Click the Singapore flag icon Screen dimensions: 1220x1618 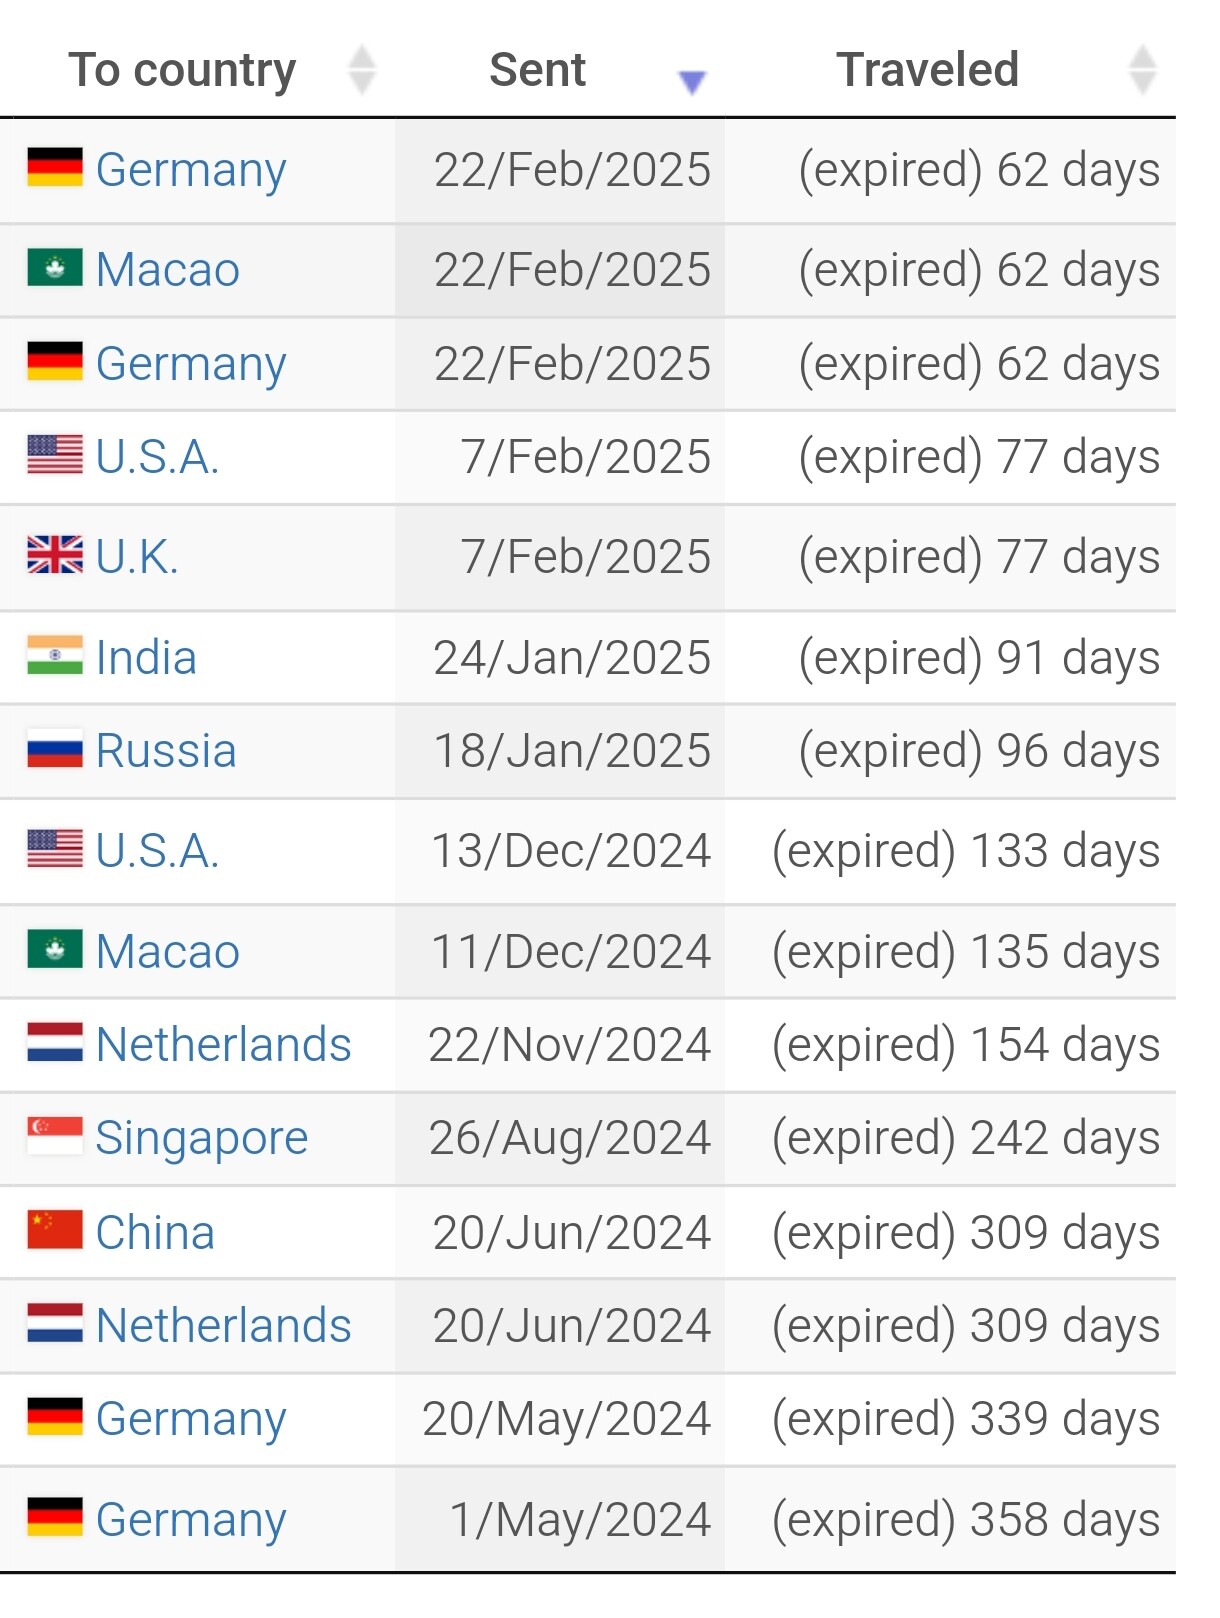click(55, 1137)
